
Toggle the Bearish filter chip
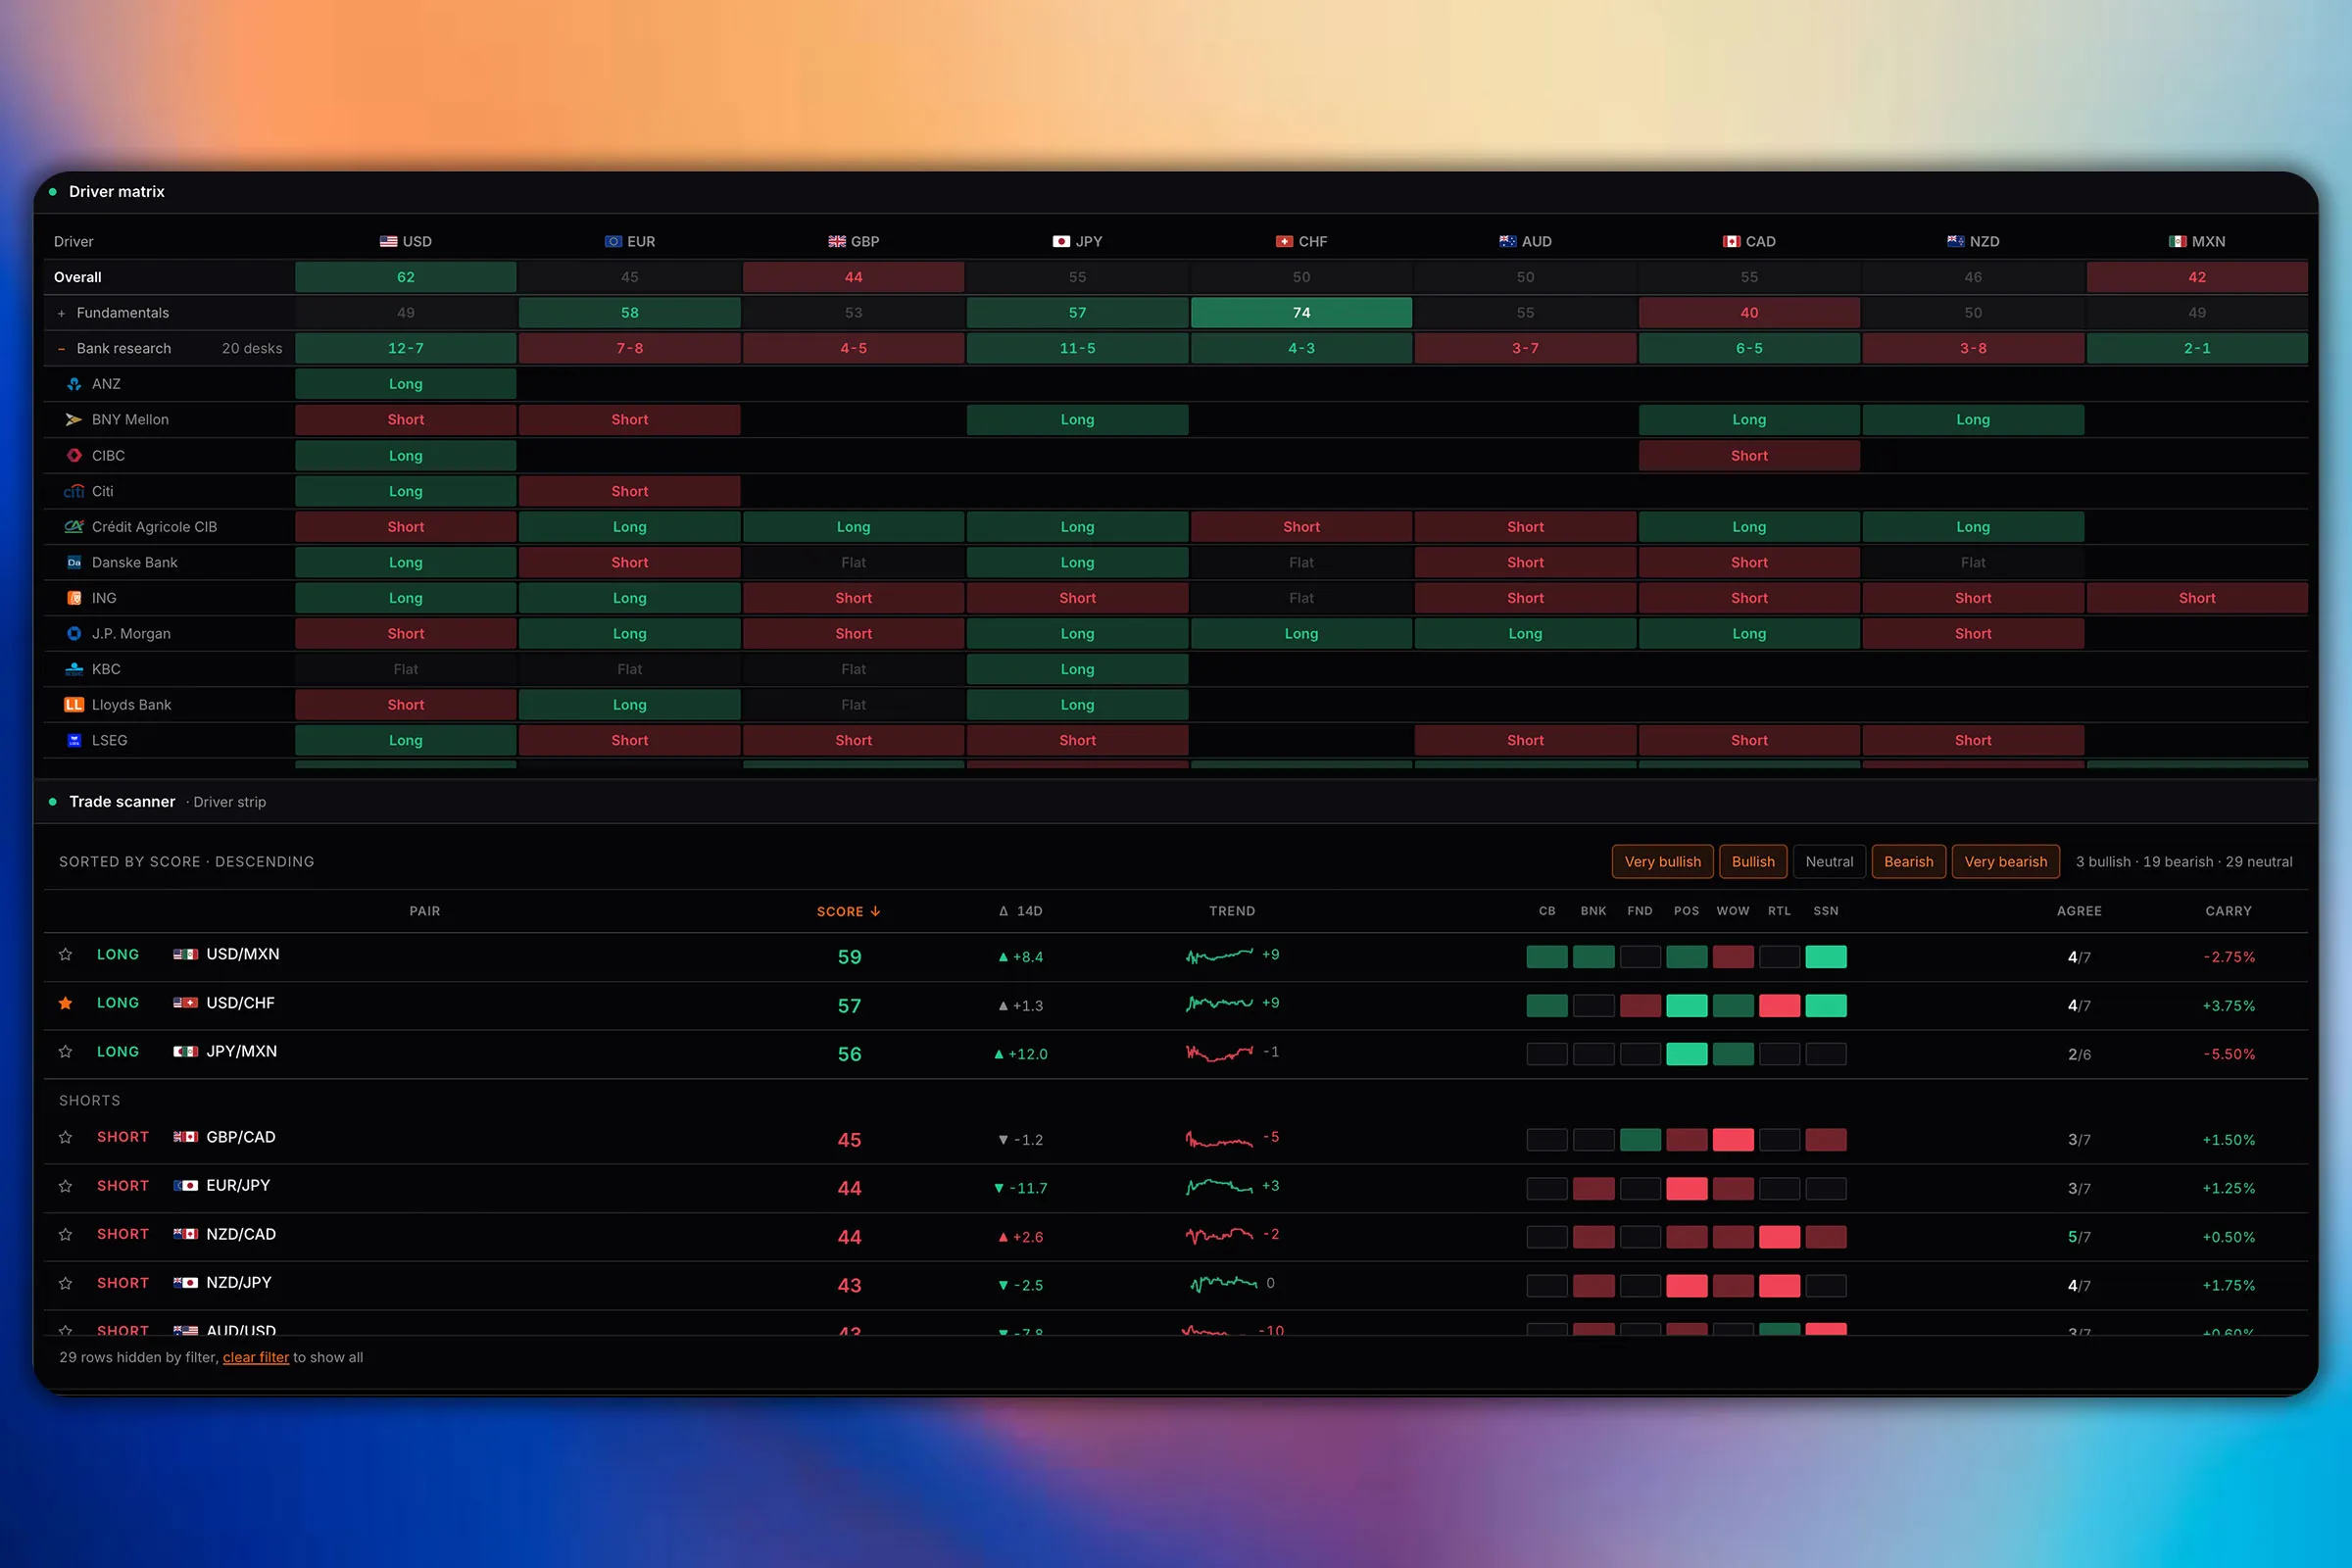1908,862
